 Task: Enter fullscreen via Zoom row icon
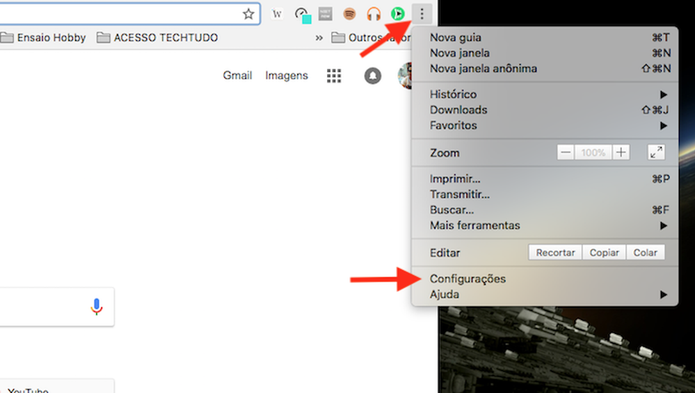[656, 152]
